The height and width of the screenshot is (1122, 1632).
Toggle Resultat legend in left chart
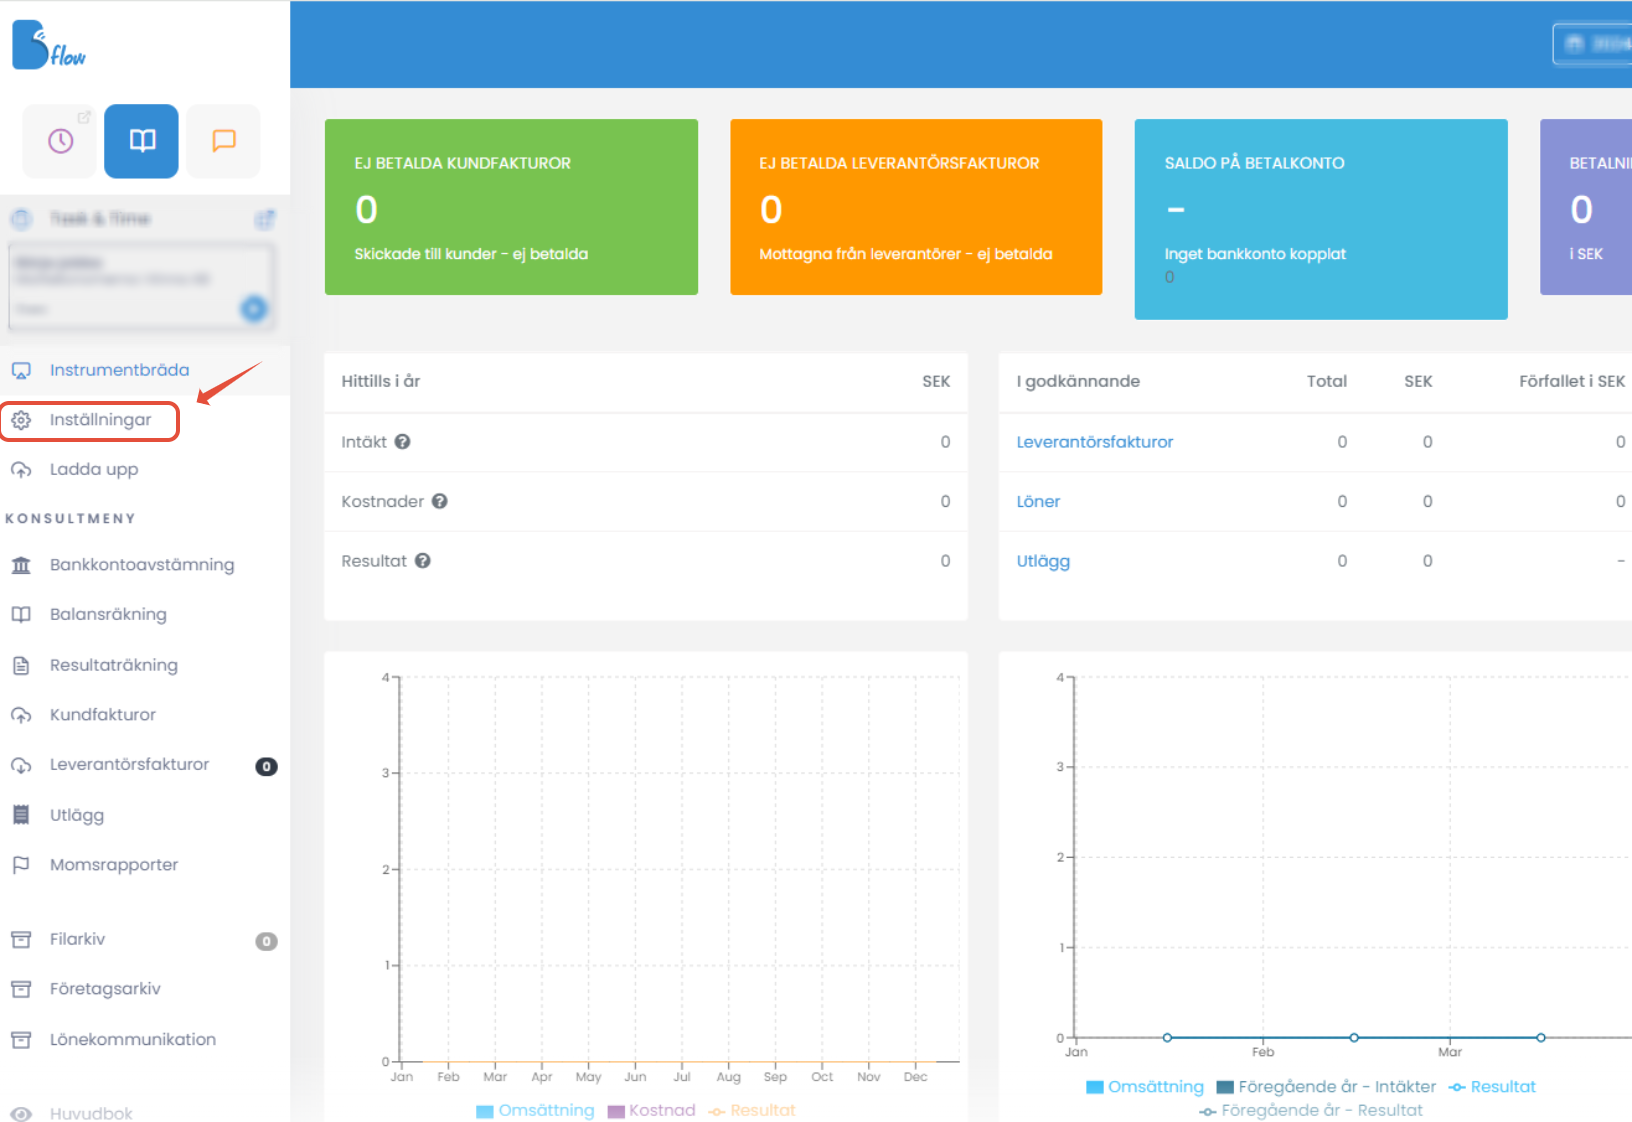click(x=752, y=1111)
